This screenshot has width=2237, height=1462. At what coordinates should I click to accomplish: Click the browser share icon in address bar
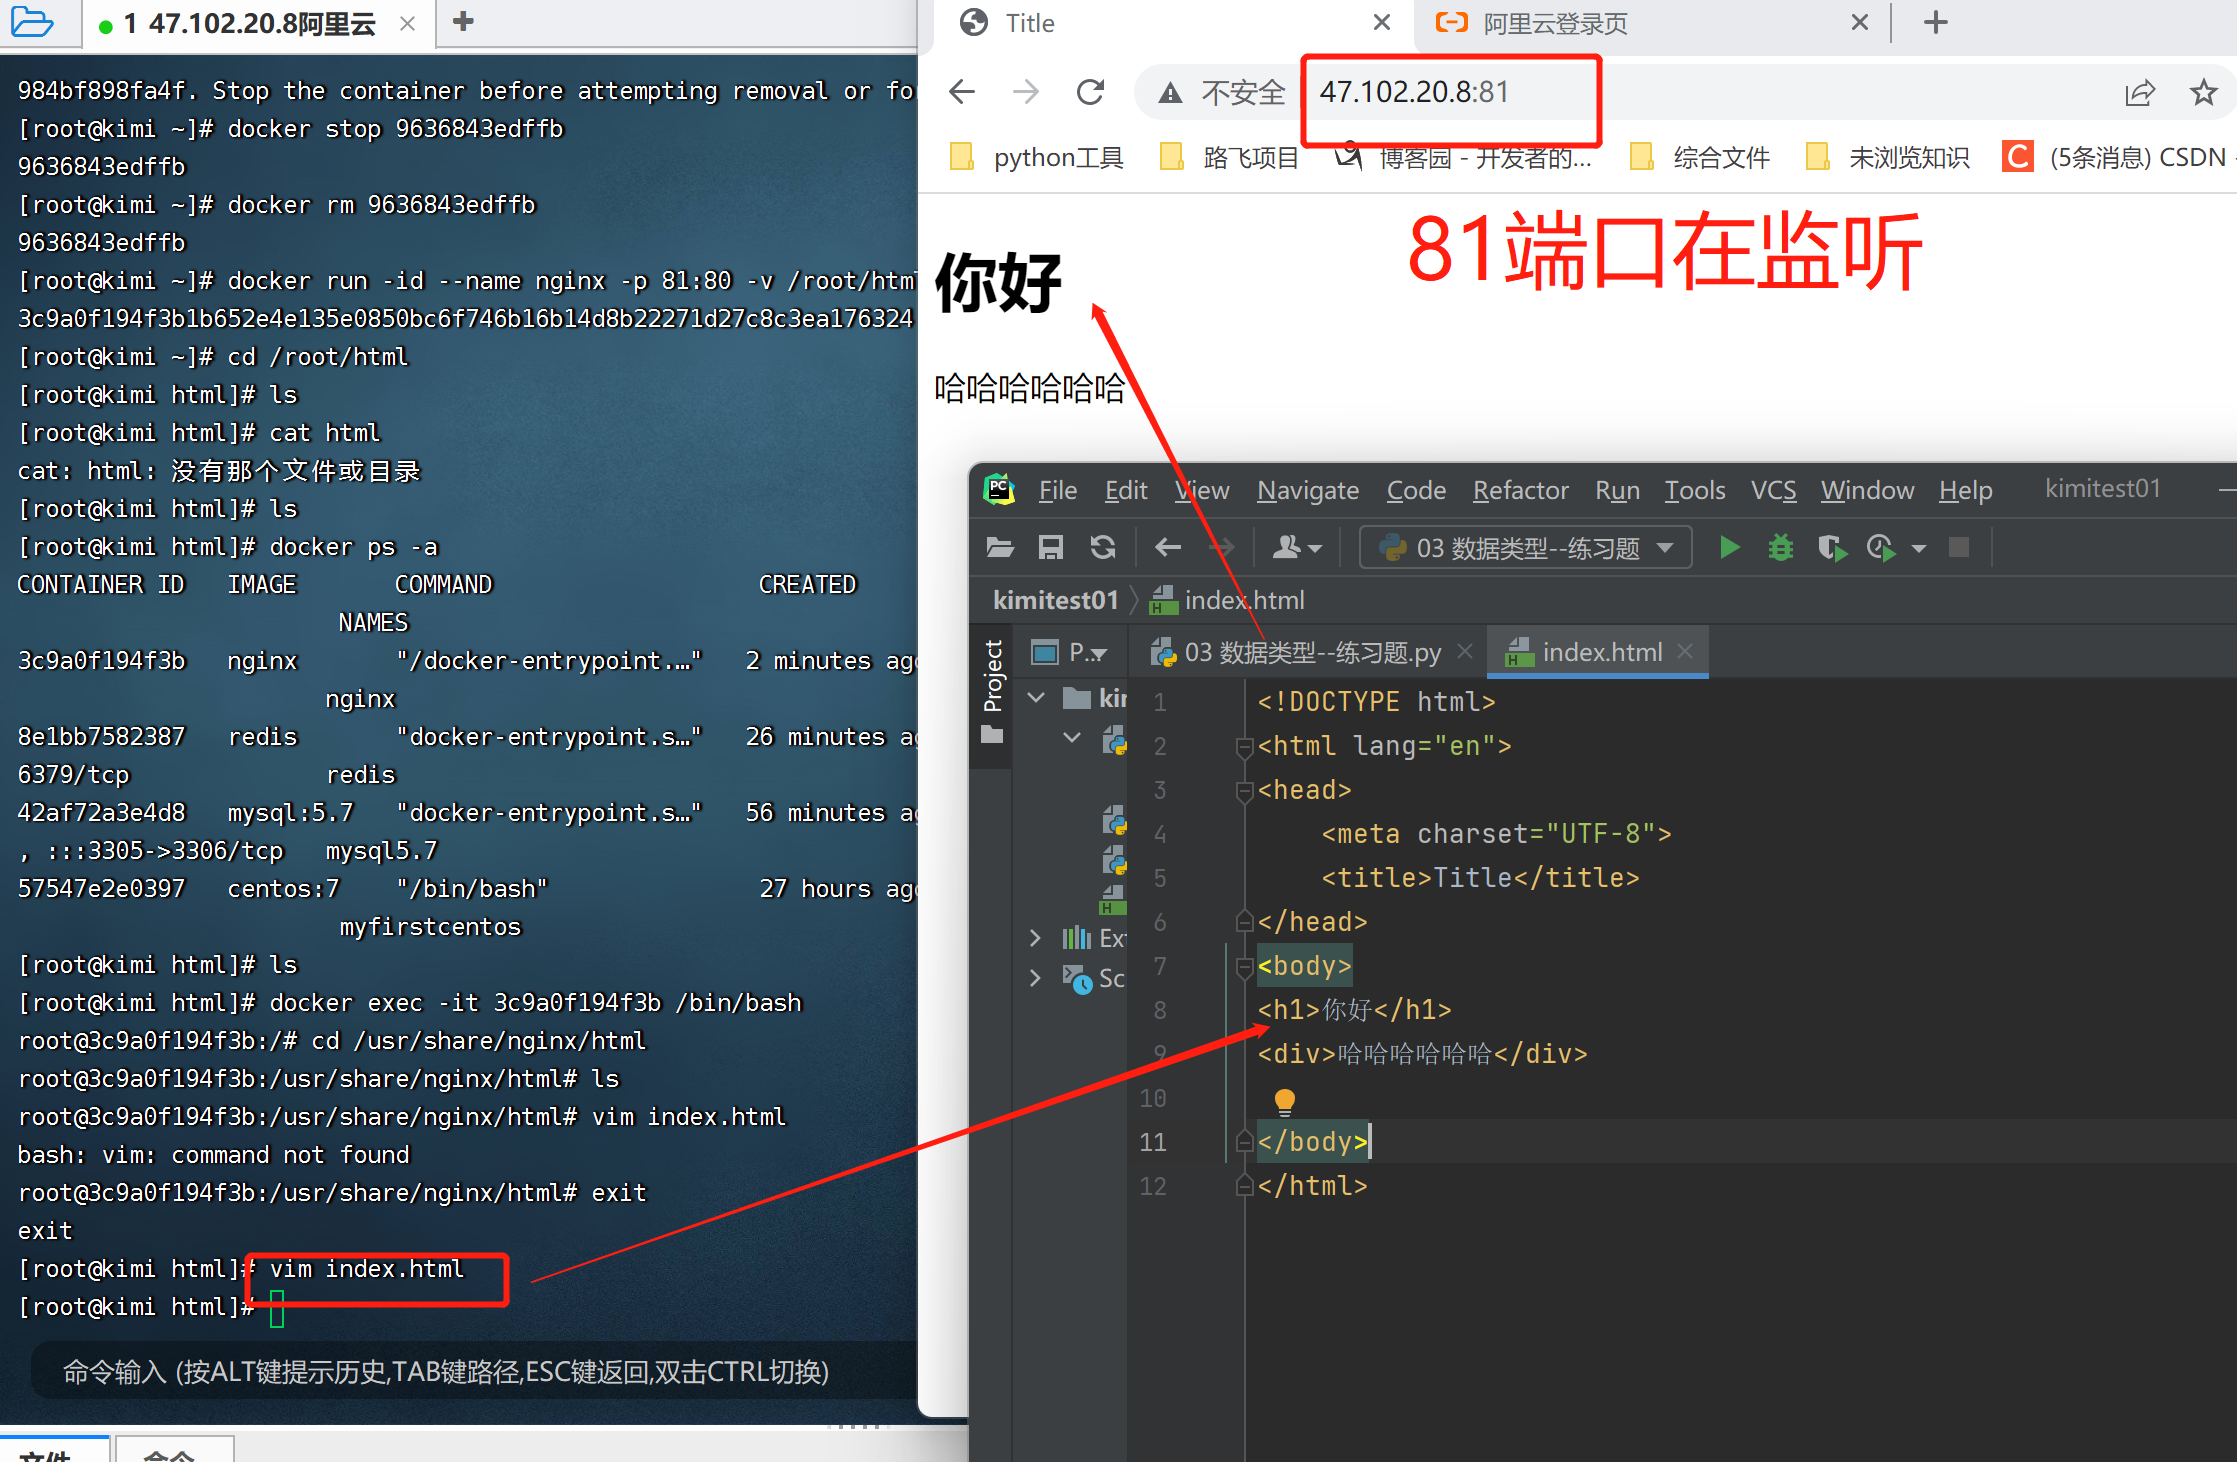2139,93
